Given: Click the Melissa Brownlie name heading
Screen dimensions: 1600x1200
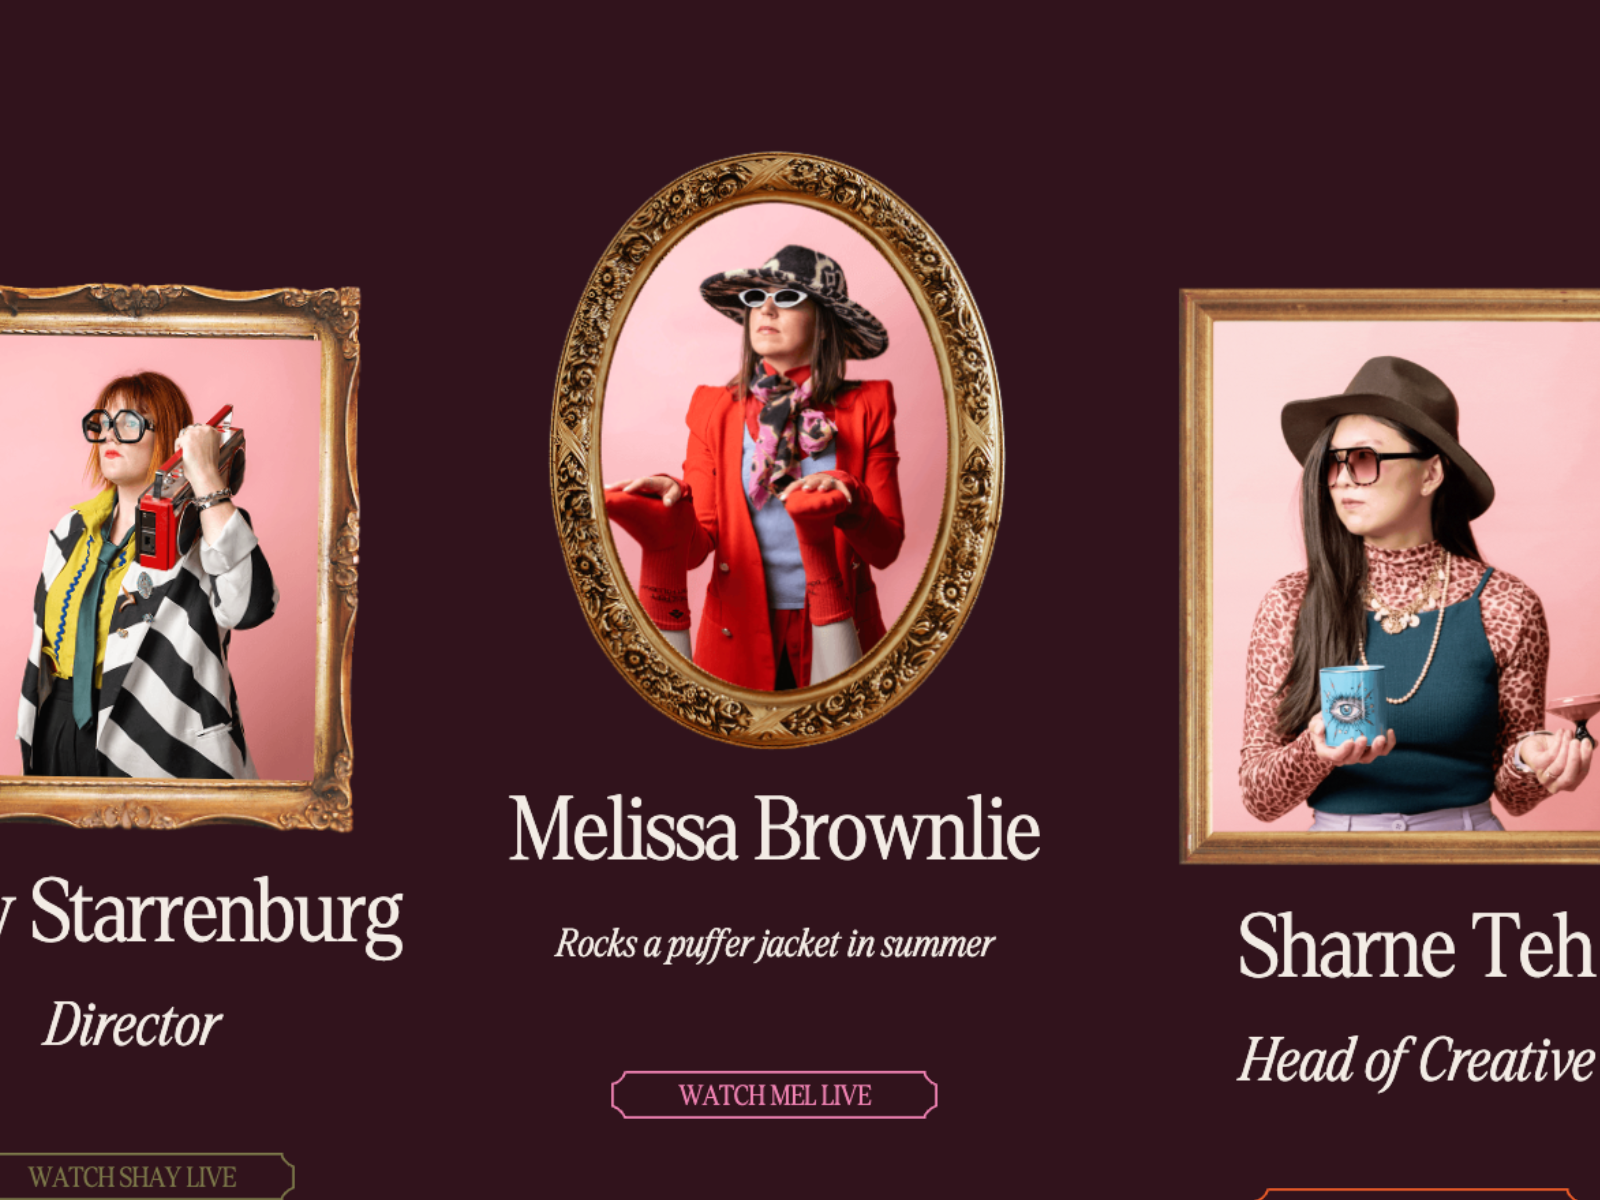Looking at the screenshot, I should click(774, 829).
